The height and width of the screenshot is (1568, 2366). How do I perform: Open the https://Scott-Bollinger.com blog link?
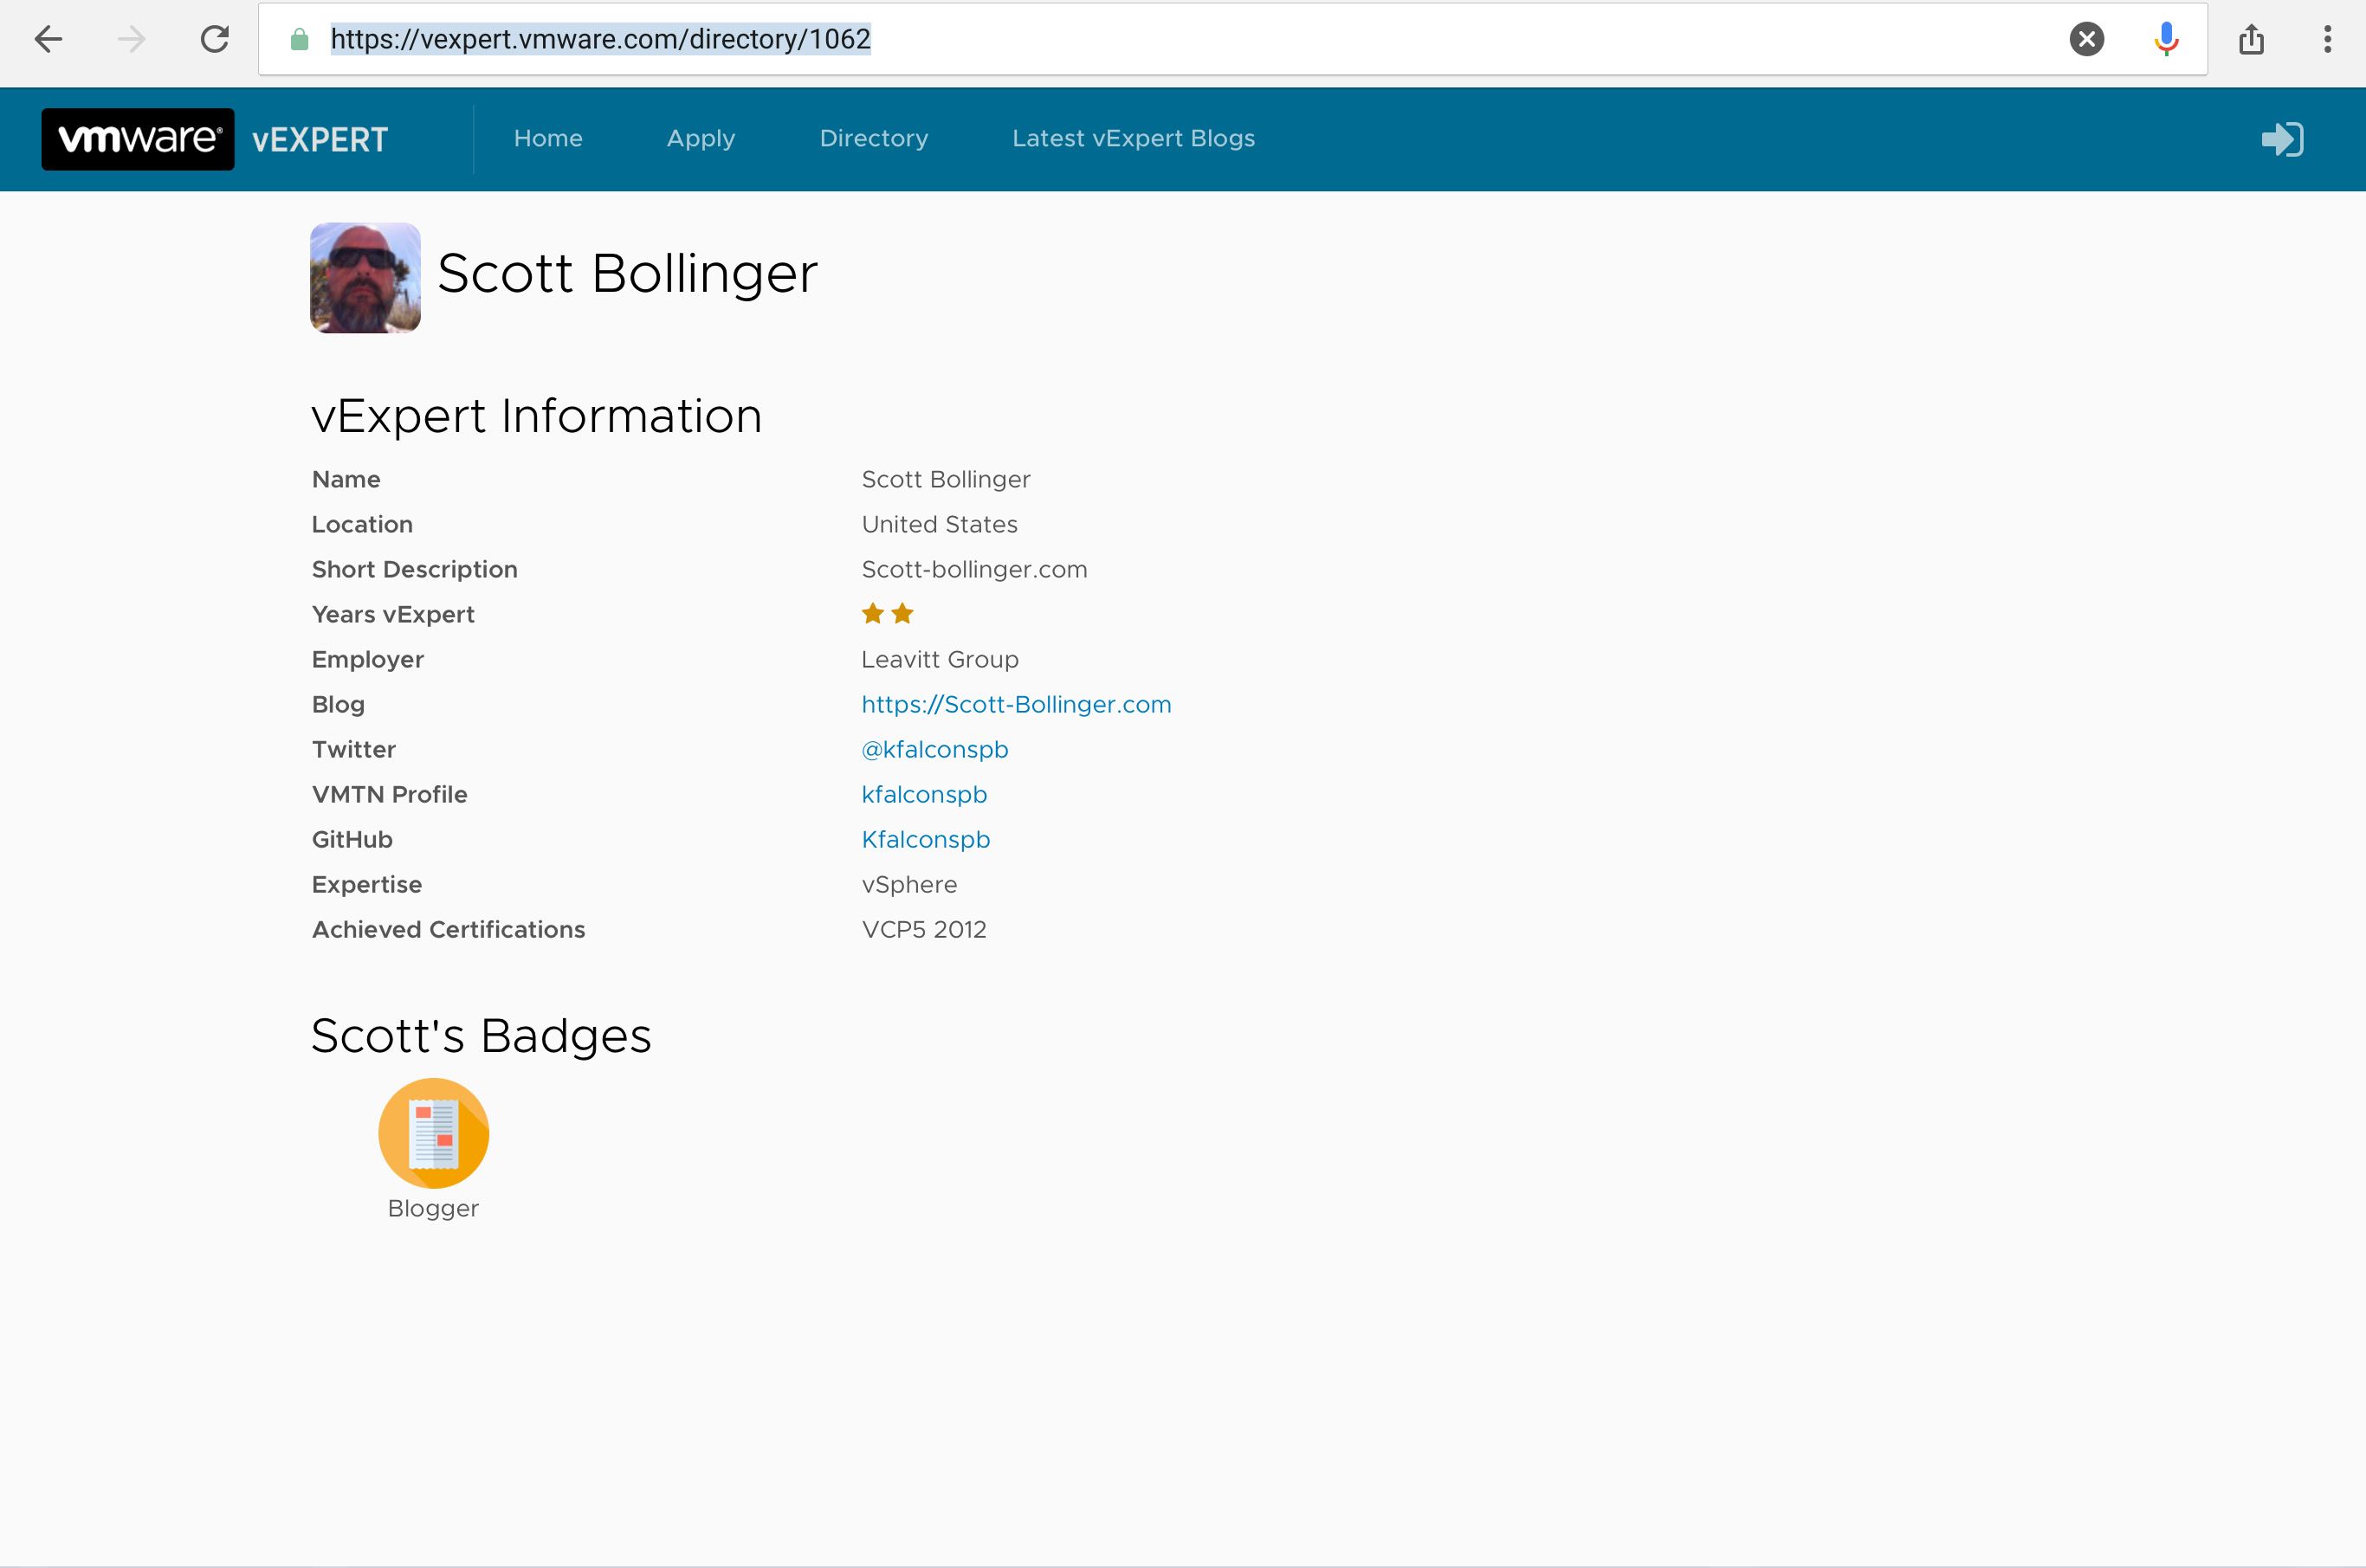[1016, 704]
